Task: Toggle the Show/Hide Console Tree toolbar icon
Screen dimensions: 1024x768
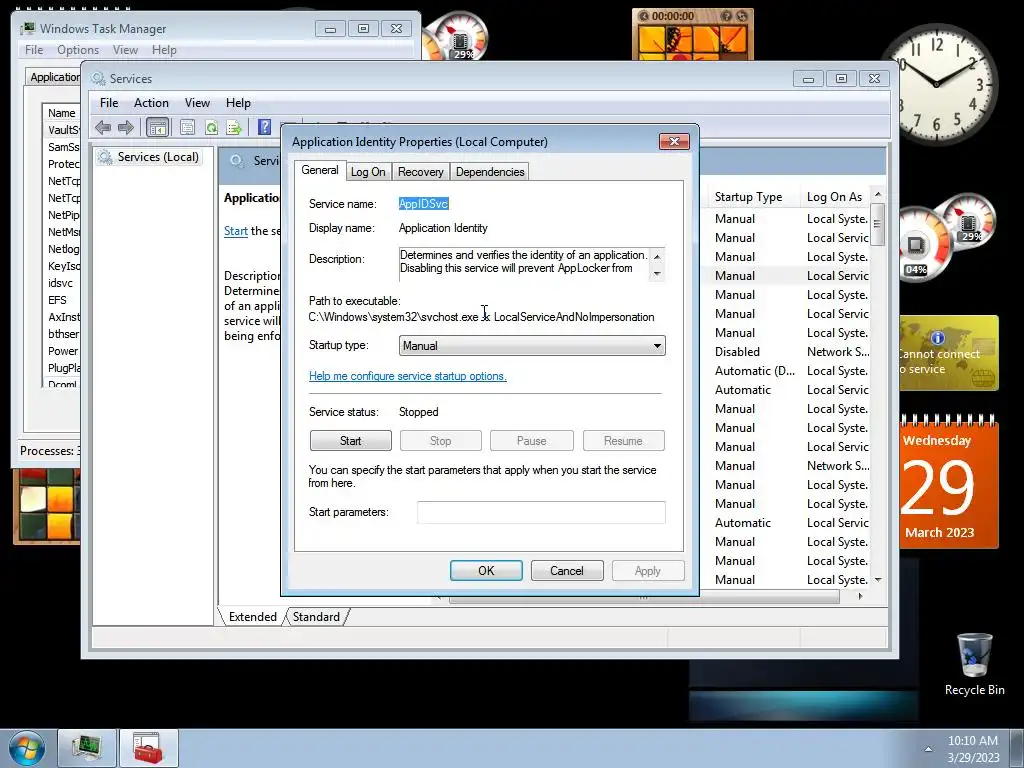Action: click(157, 127)
